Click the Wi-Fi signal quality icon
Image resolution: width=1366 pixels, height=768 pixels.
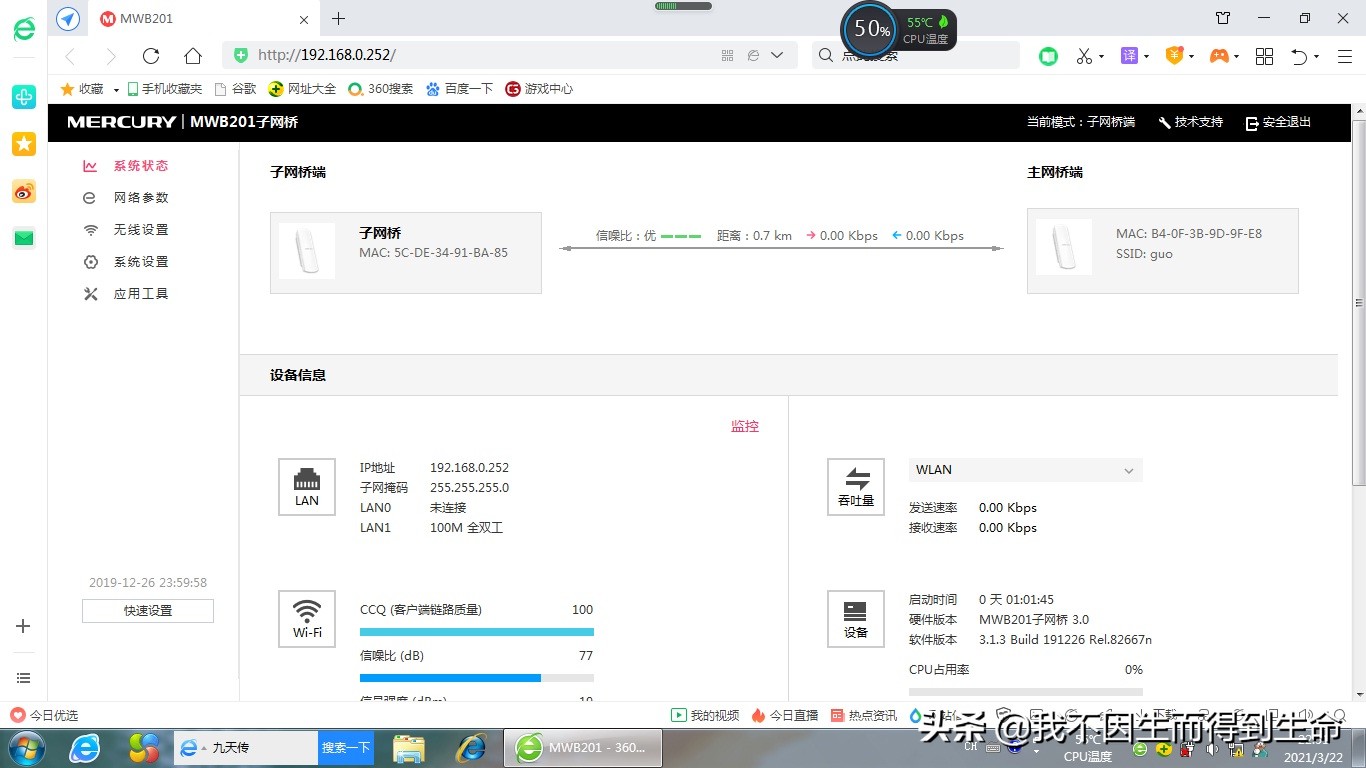(306, 618)
